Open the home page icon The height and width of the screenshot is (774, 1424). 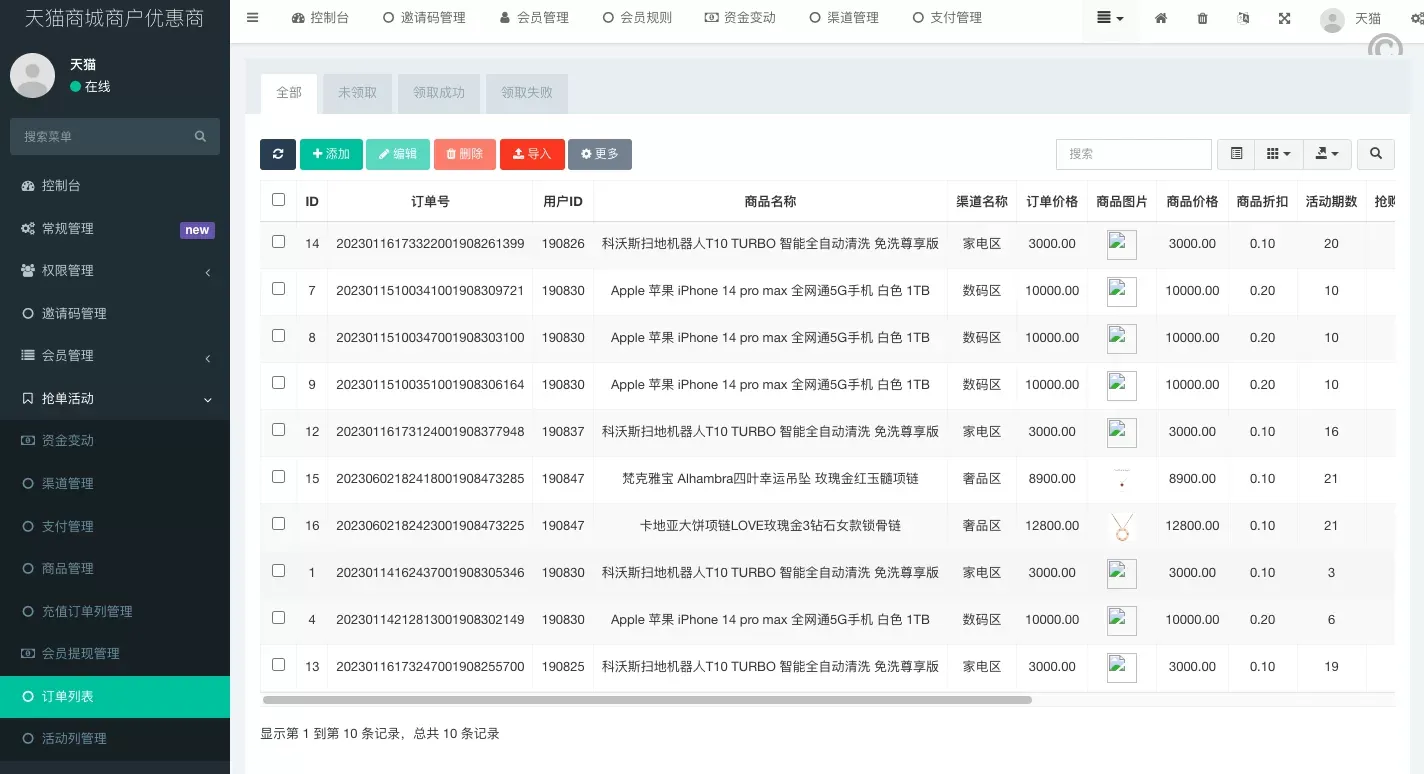1161,18
